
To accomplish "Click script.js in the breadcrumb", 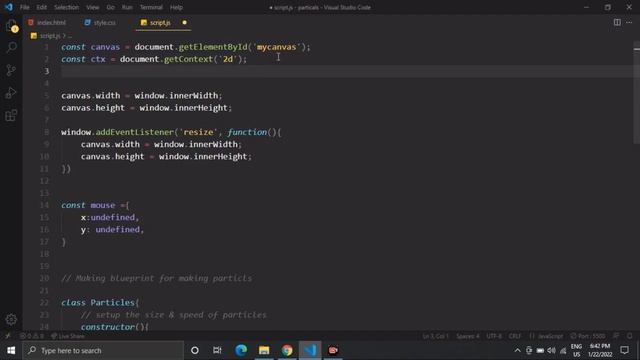I will pos(50,36).
